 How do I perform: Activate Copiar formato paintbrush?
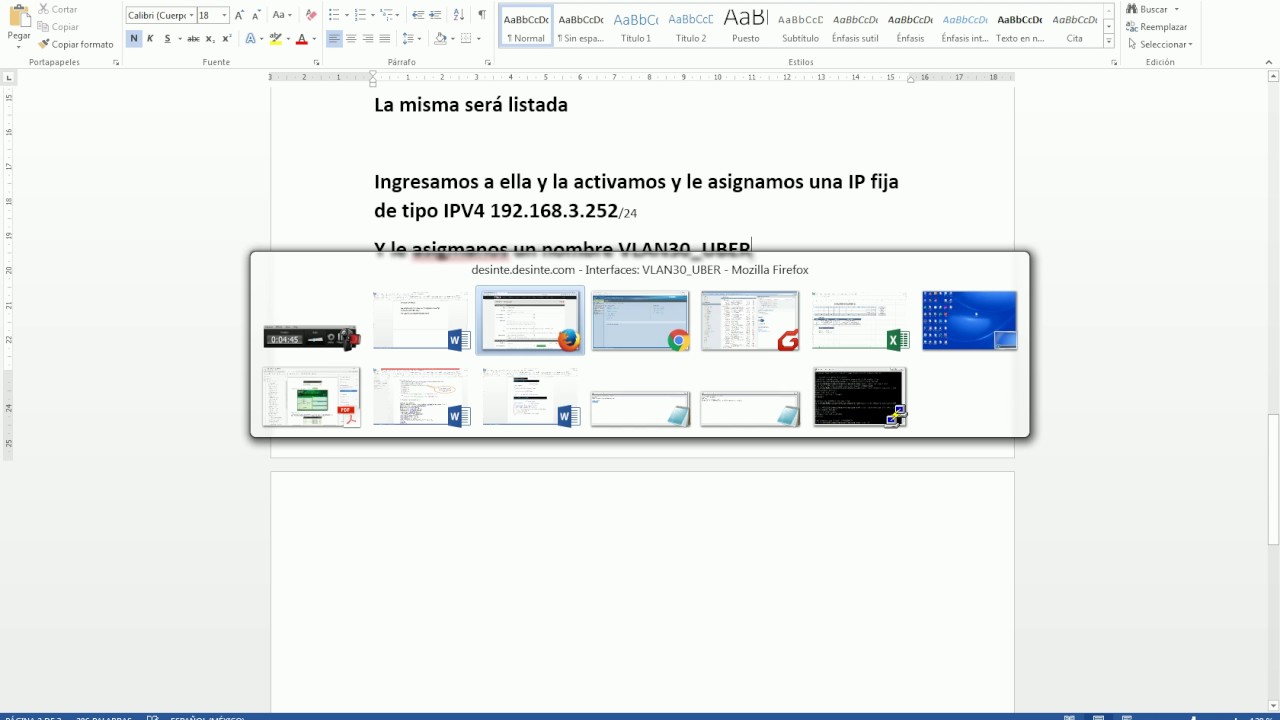[76, 44]
